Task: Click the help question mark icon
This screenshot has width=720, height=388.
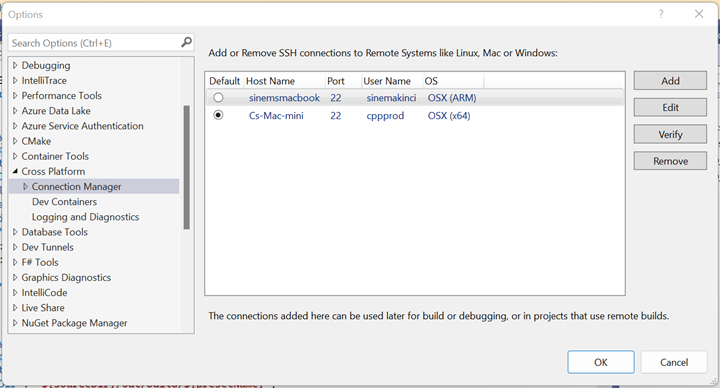Action: point(661,14)
